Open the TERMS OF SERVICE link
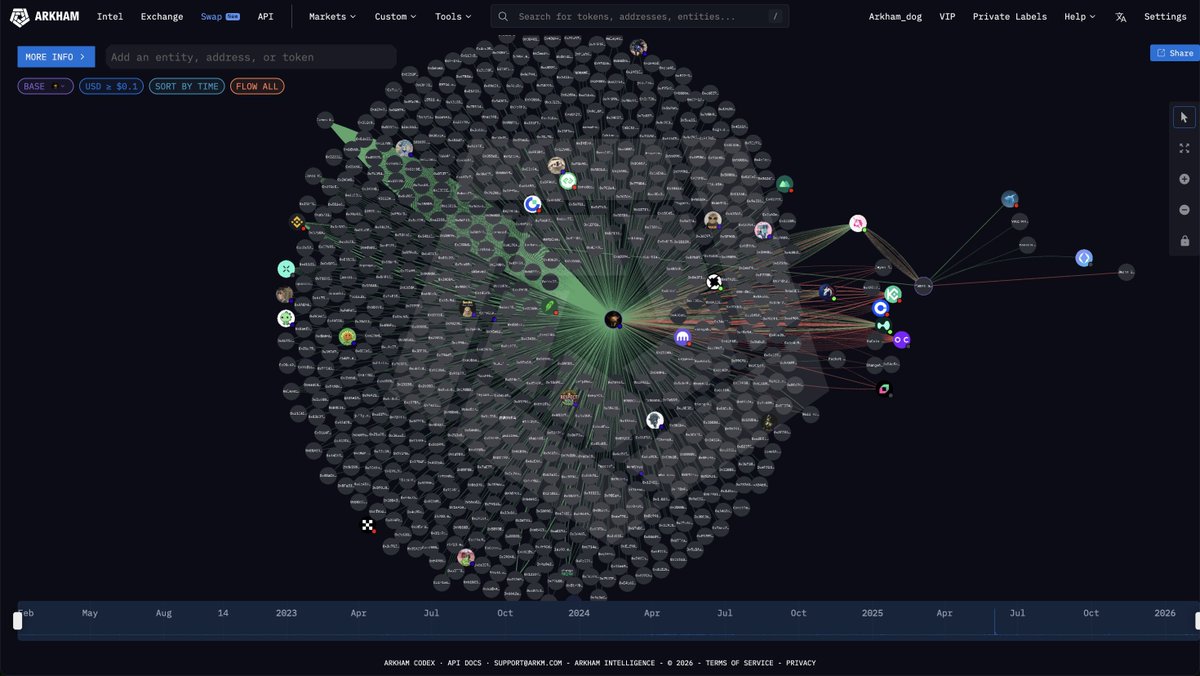 pos(740,663)
